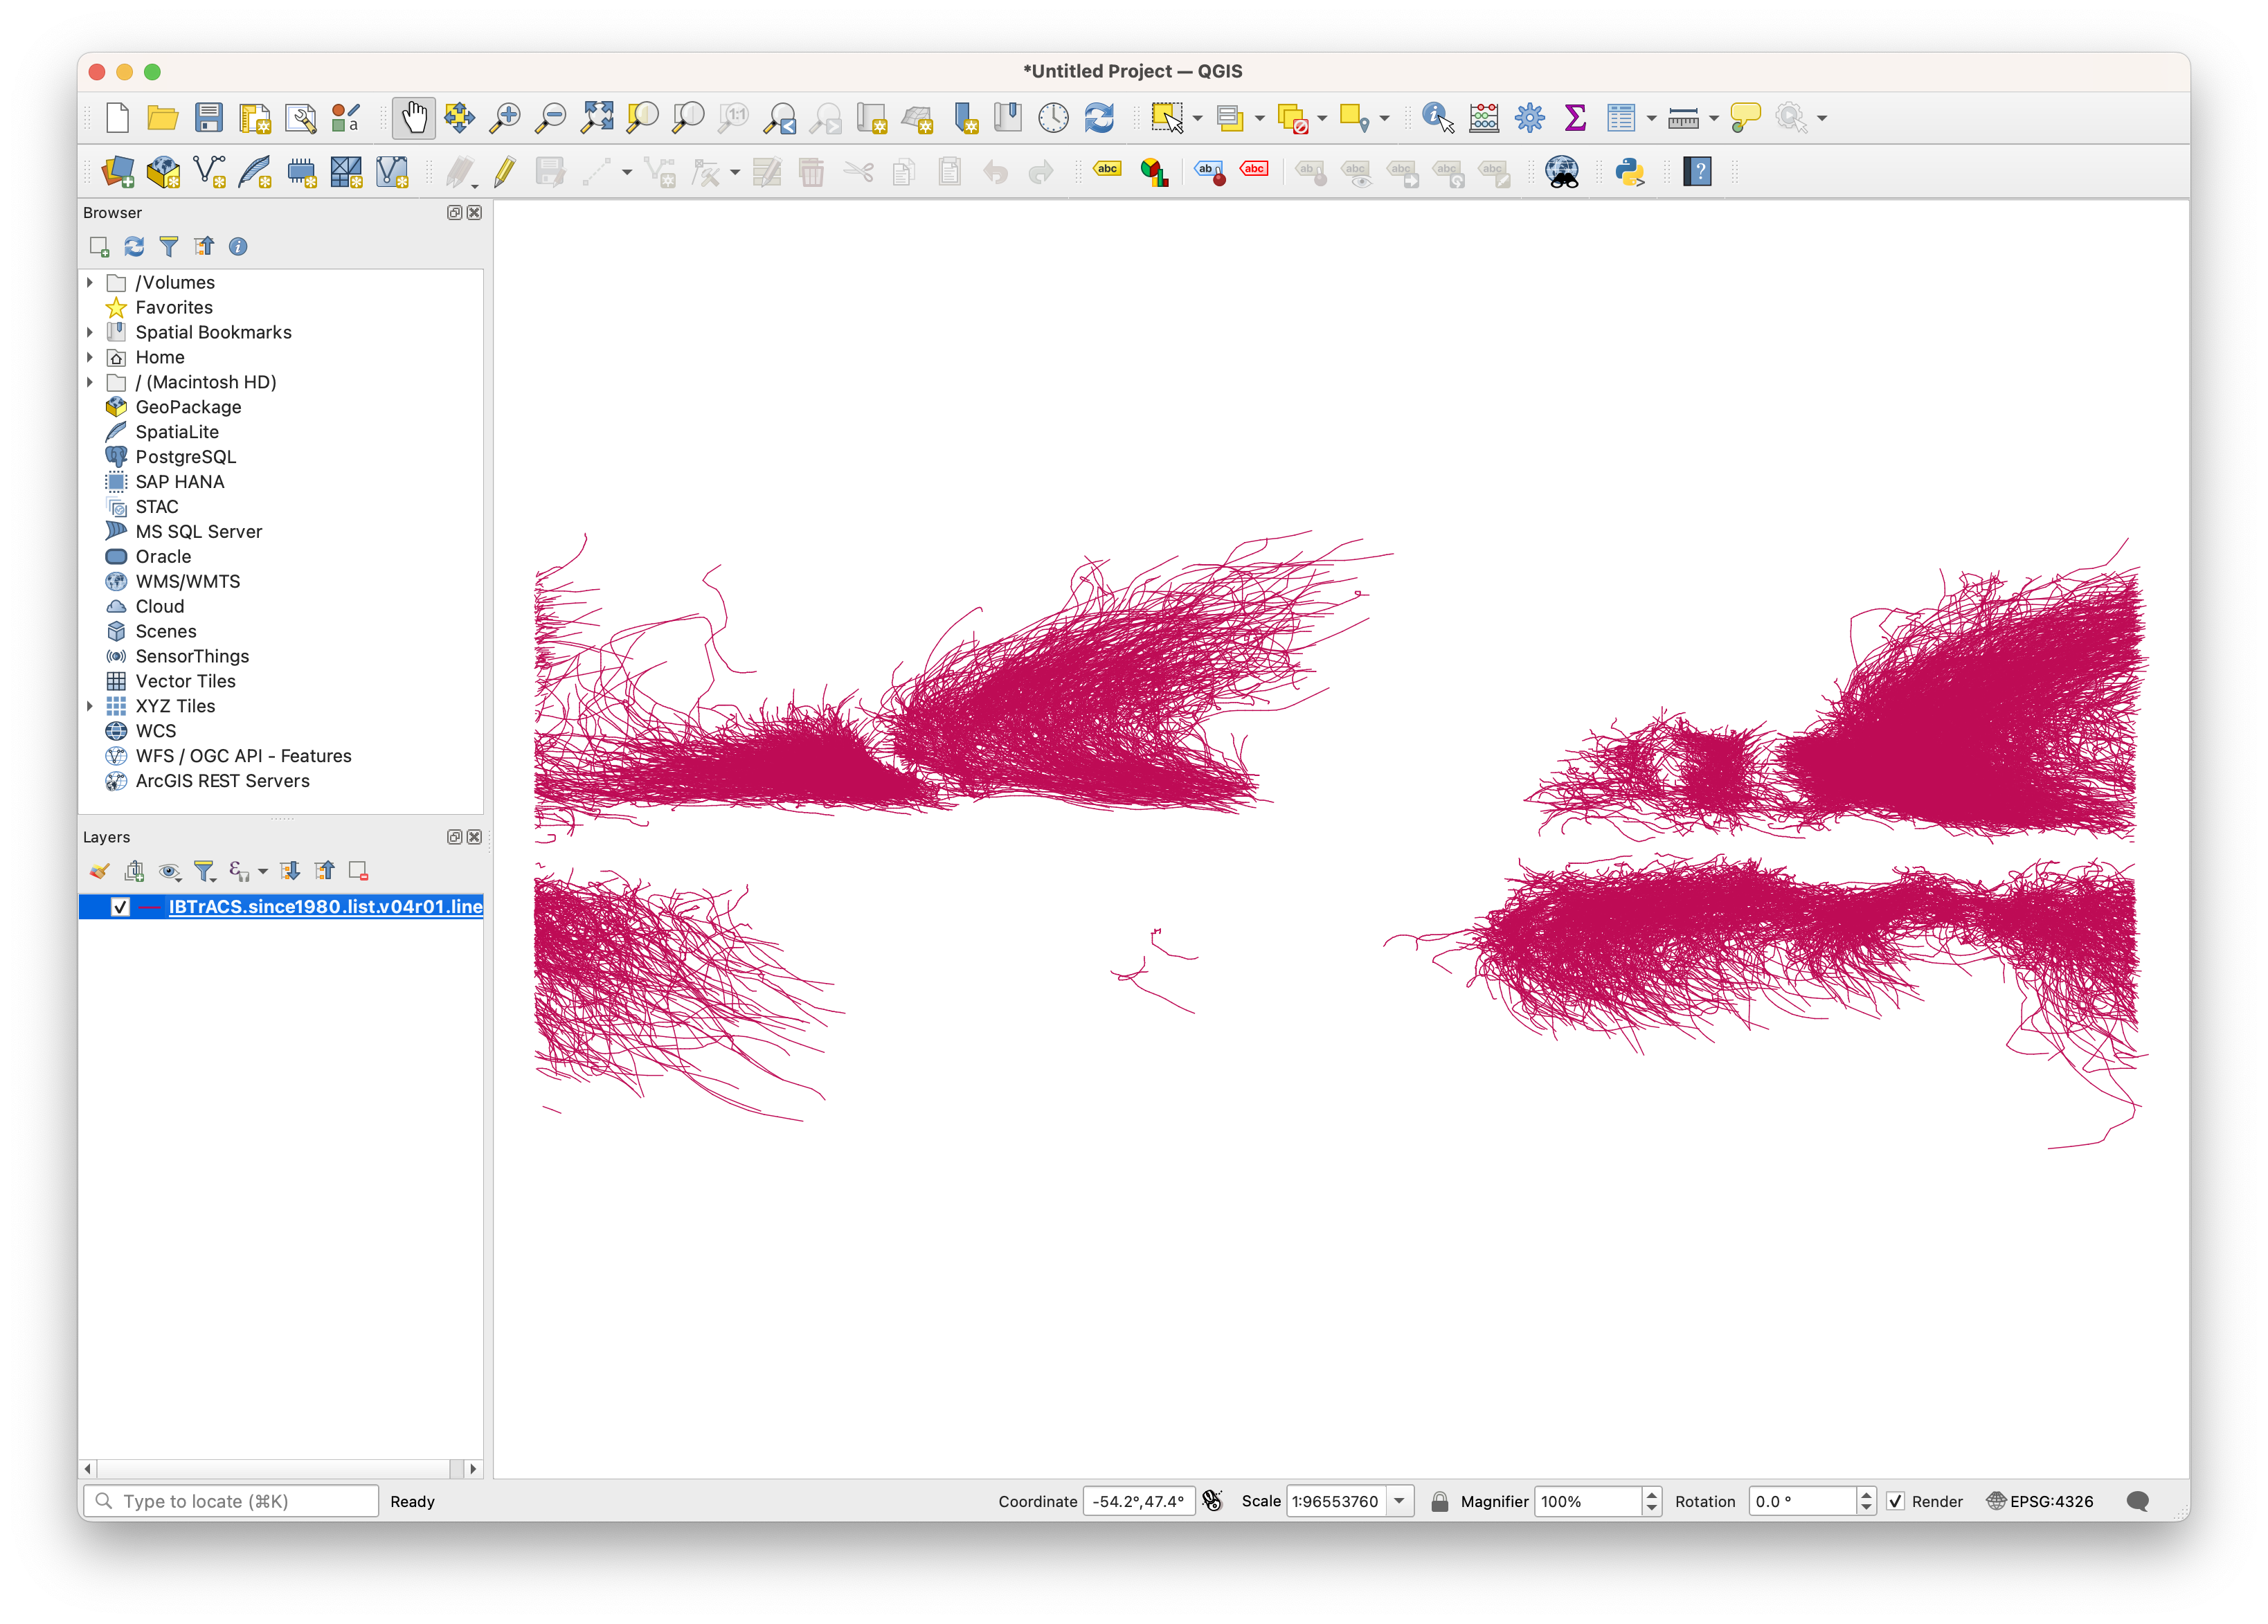
Task: Click the IBTrACS layer magenta line symbol
Action: (x=150, y=907)
